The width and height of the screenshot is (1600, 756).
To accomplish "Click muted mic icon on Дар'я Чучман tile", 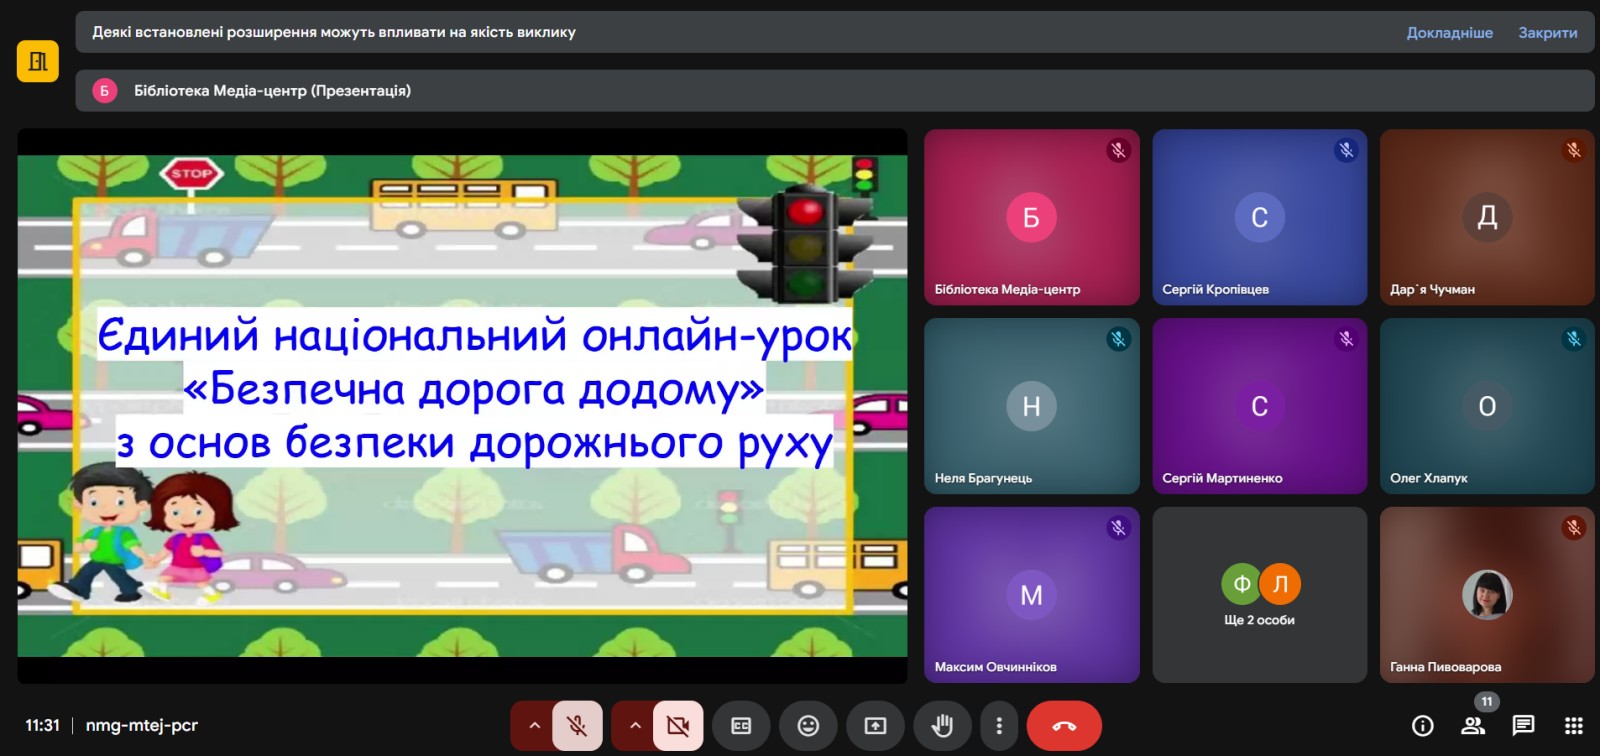I will point(1573,150).
